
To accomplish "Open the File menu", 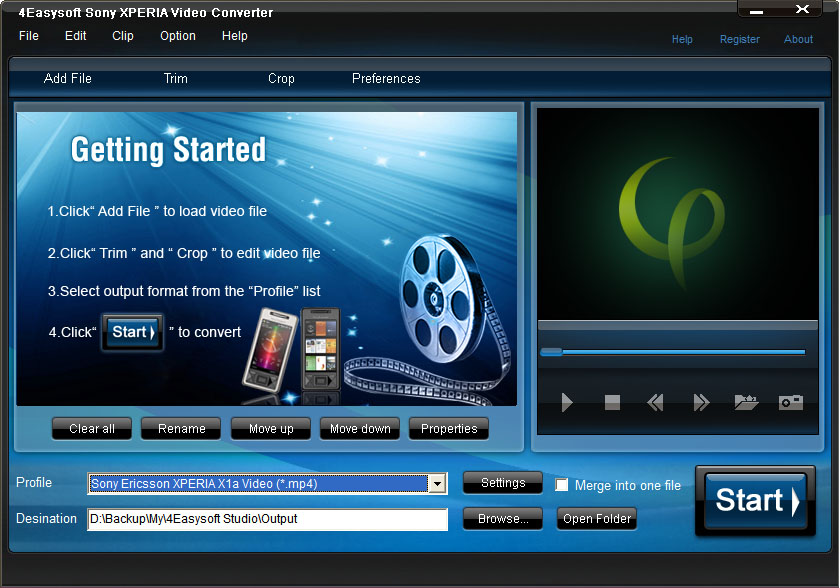I will 29,36.
